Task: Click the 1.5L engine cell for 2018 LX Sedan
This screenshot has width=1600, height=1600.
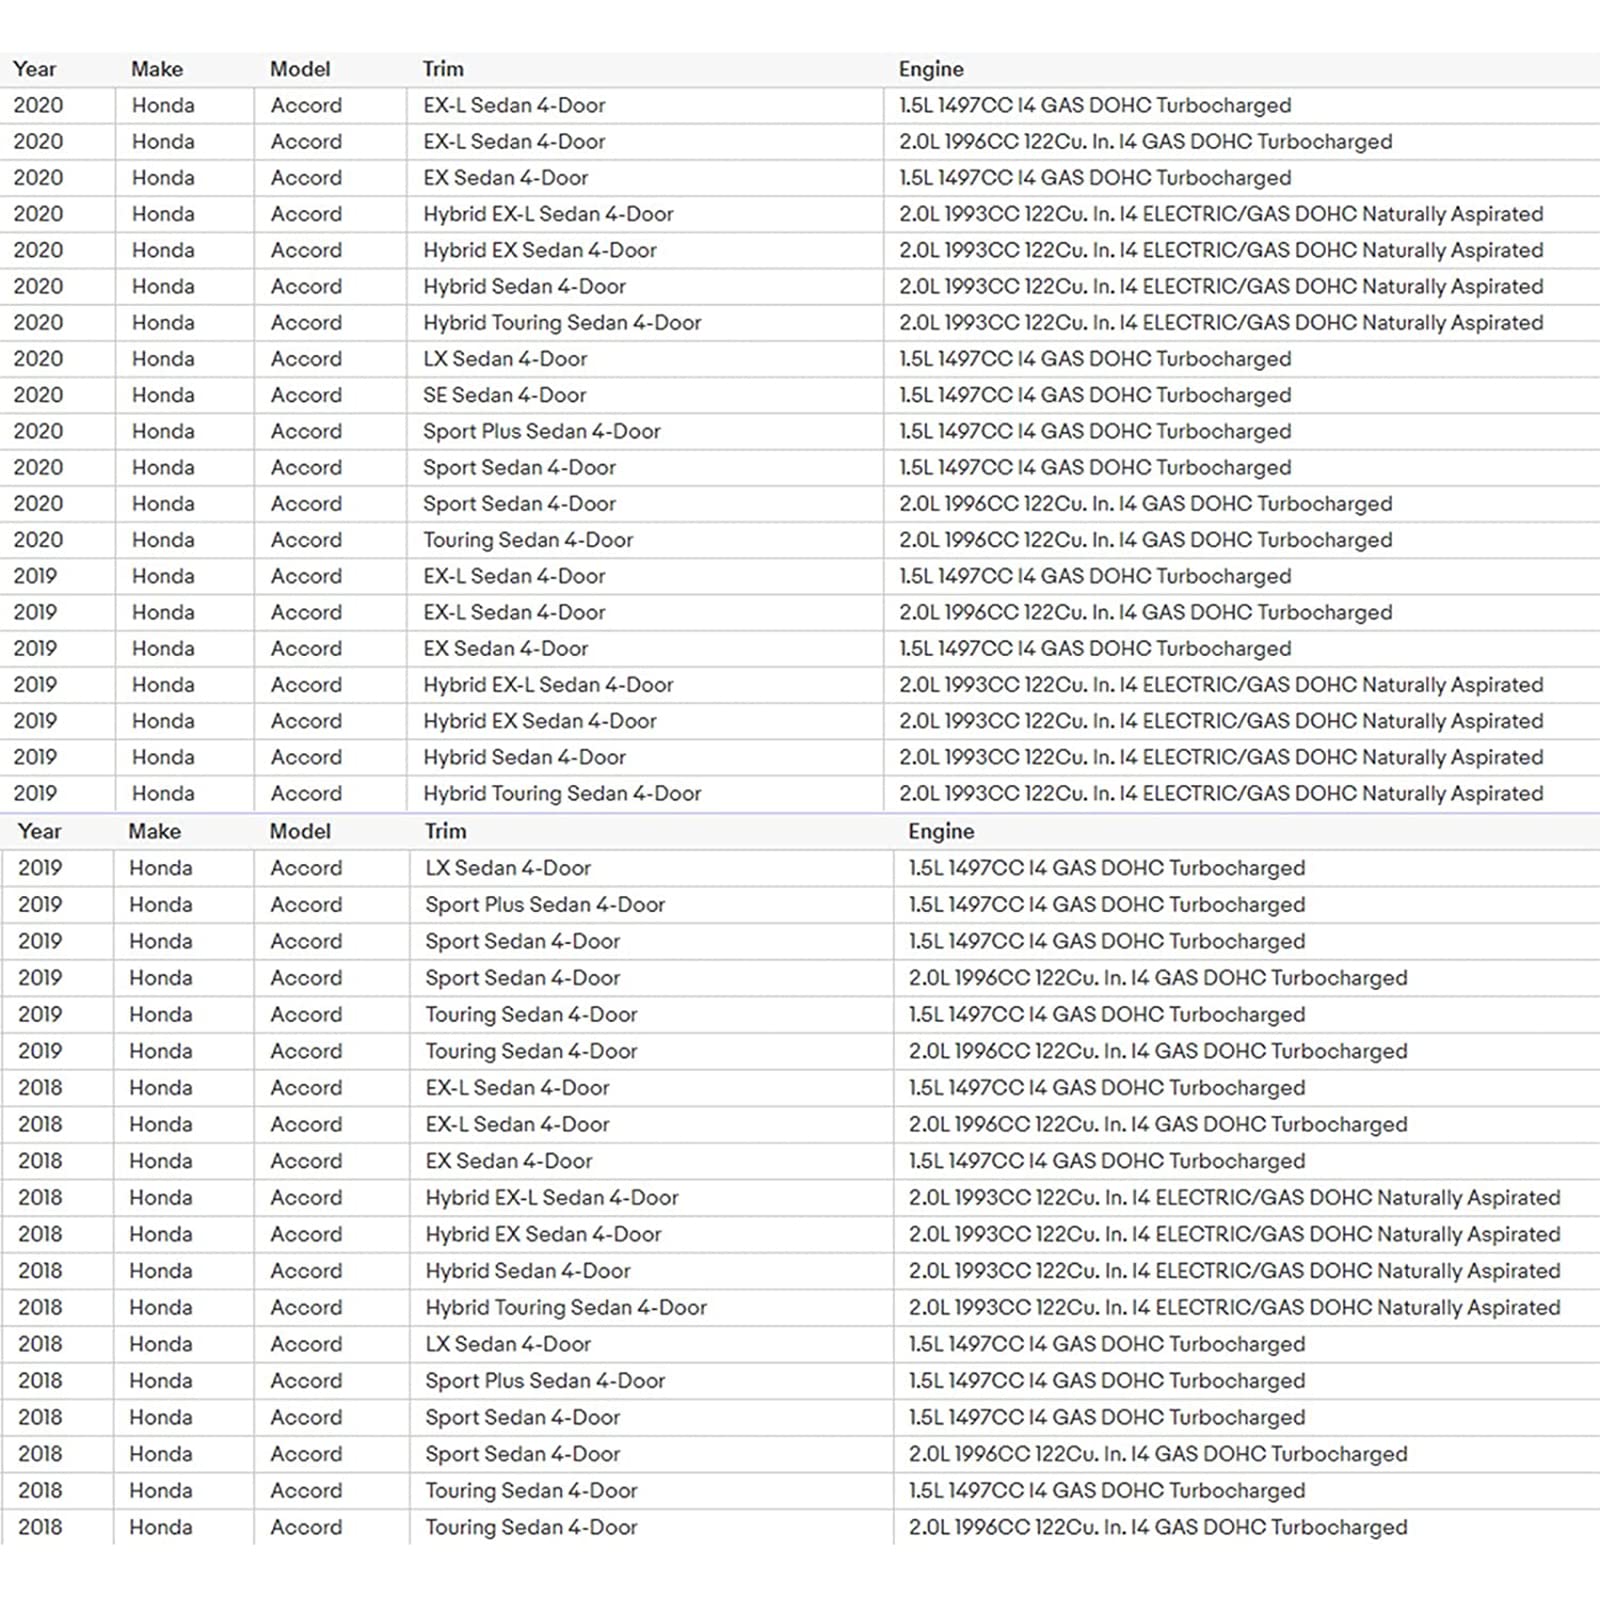Action: [1247, 1344]
